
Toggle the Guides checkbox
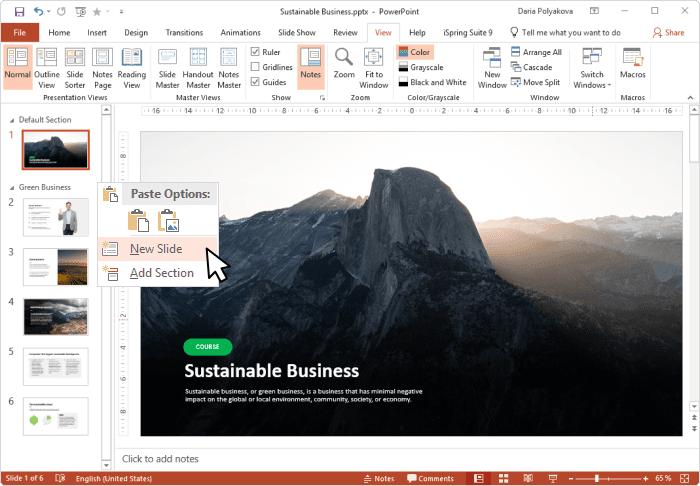256,82
